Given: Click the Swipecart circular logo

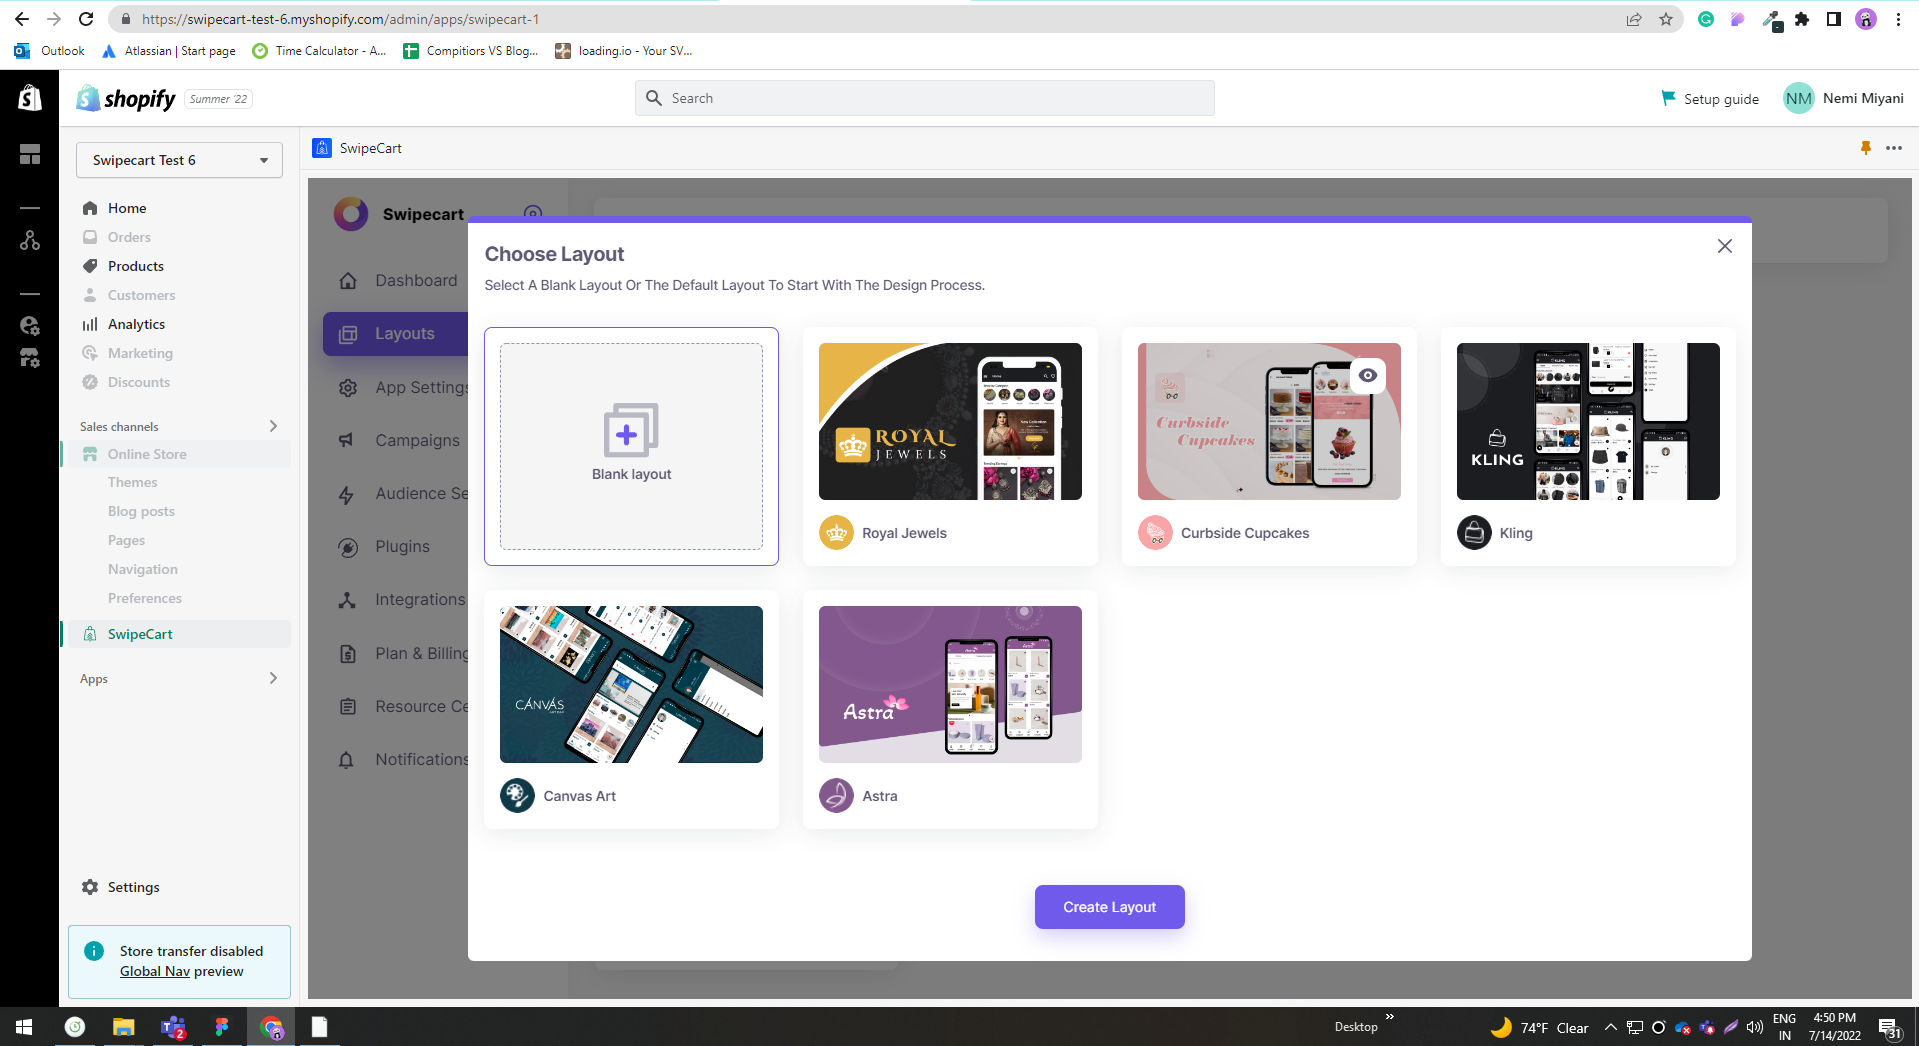Looking at the screenshot, I should [351, 214].
